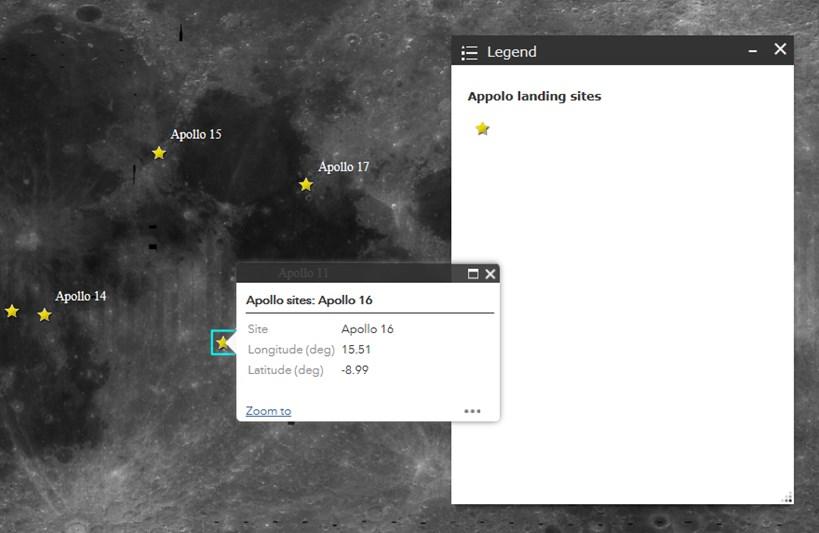
Task: Click the star symbol in Legend
Action: pyautogui.click(x=482, y=129)
